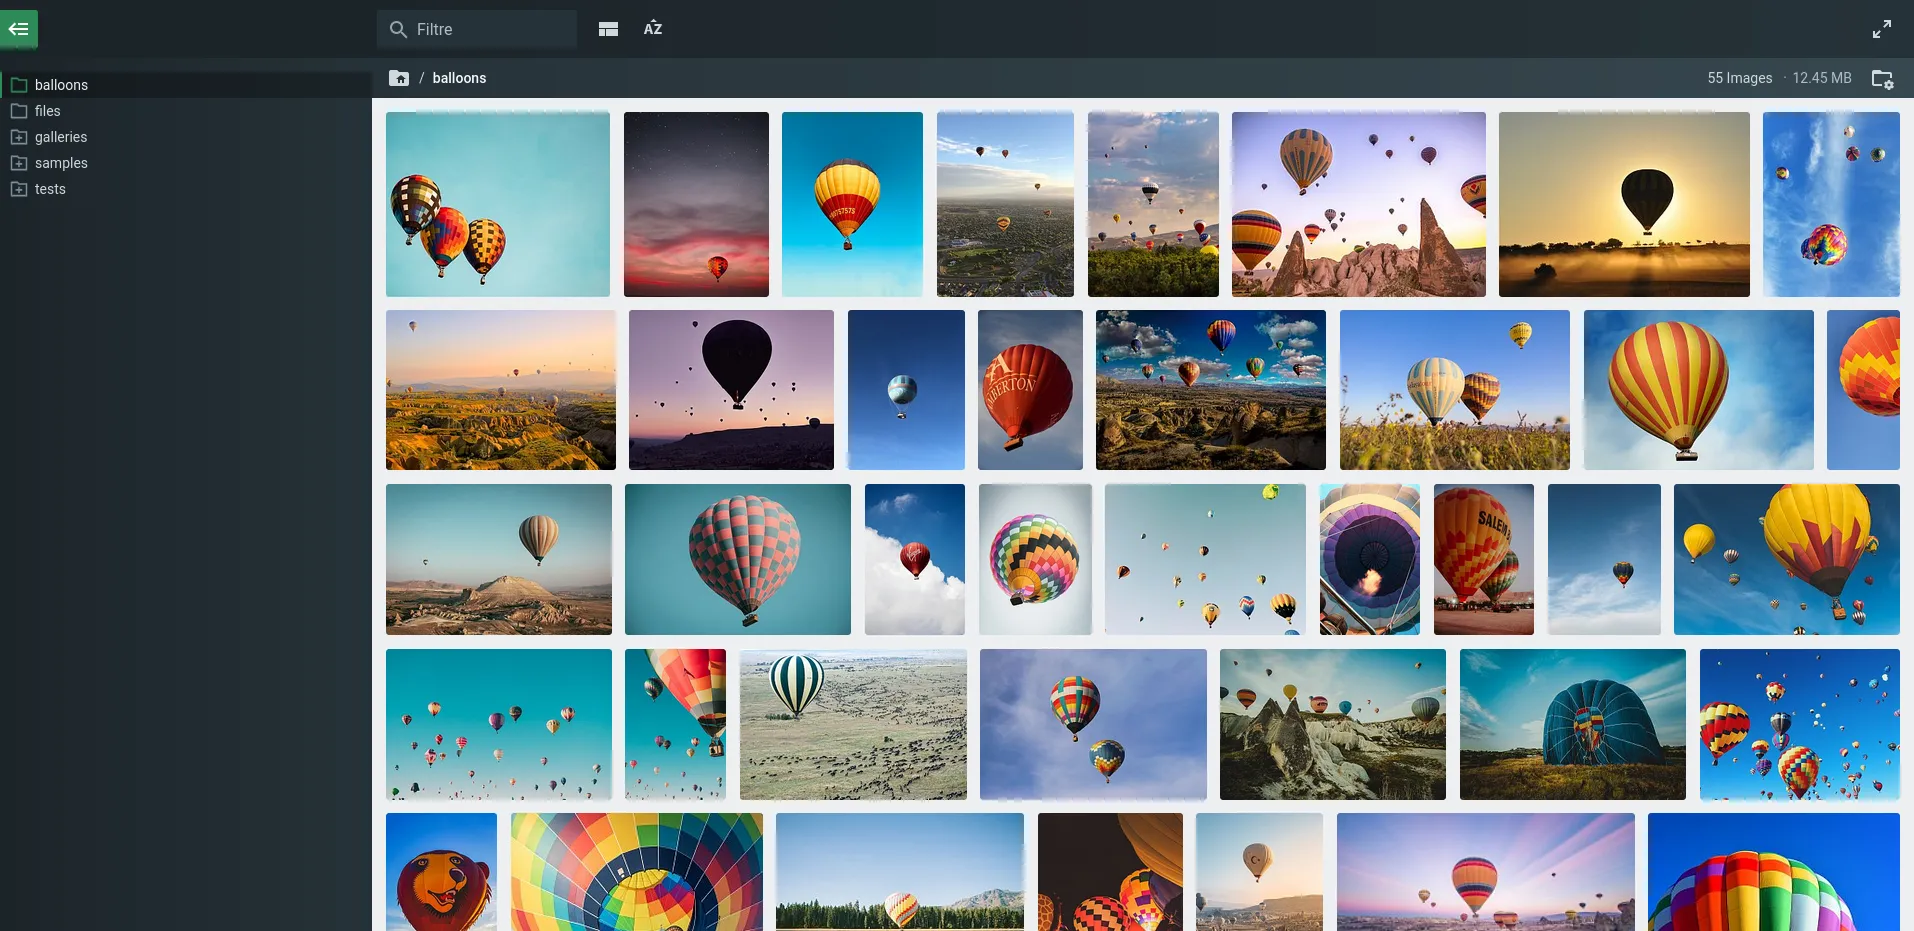Image resolution: width=1914 pixels, height=931 pixels.
Task: Expand the tests folder
Action: click(x=18, y=188)
